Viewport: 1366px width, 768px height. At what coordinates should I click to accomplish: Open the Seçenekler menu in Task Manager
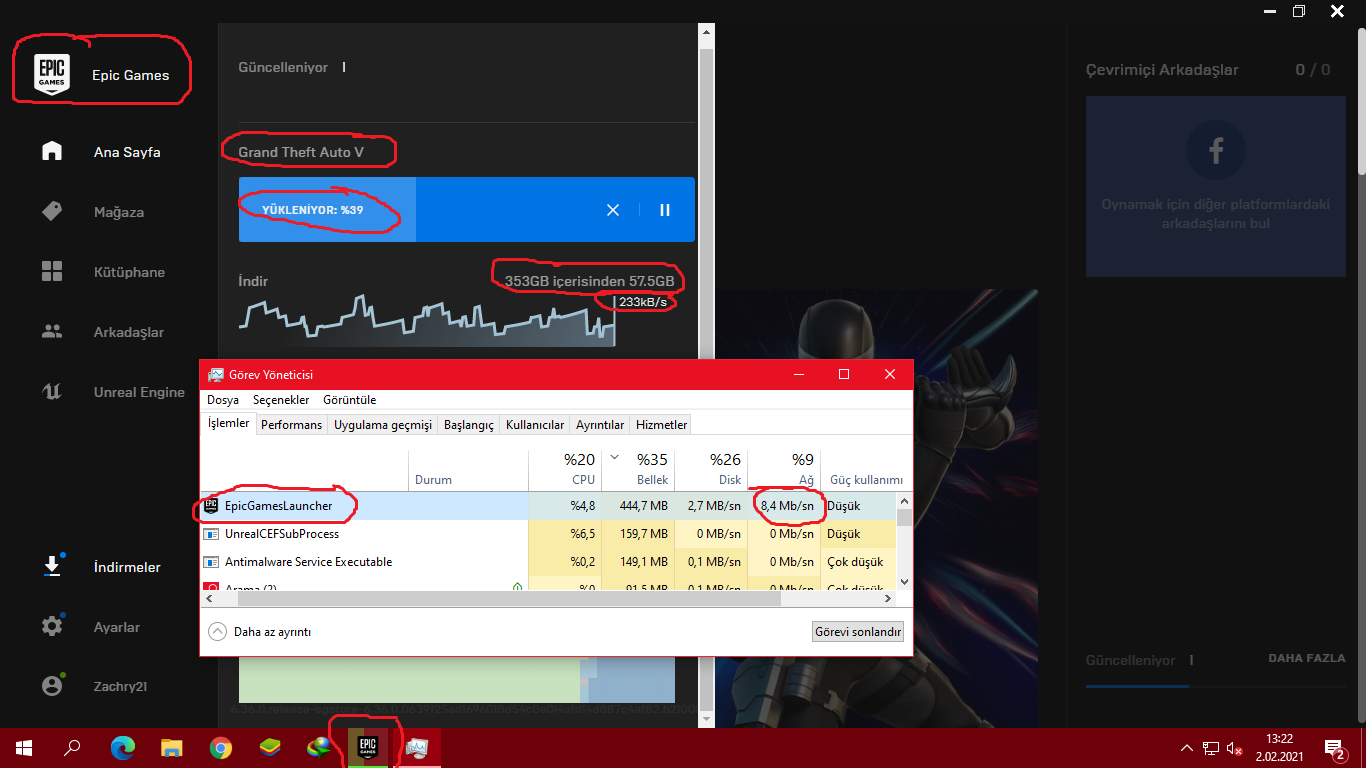(x=281, y=400)
